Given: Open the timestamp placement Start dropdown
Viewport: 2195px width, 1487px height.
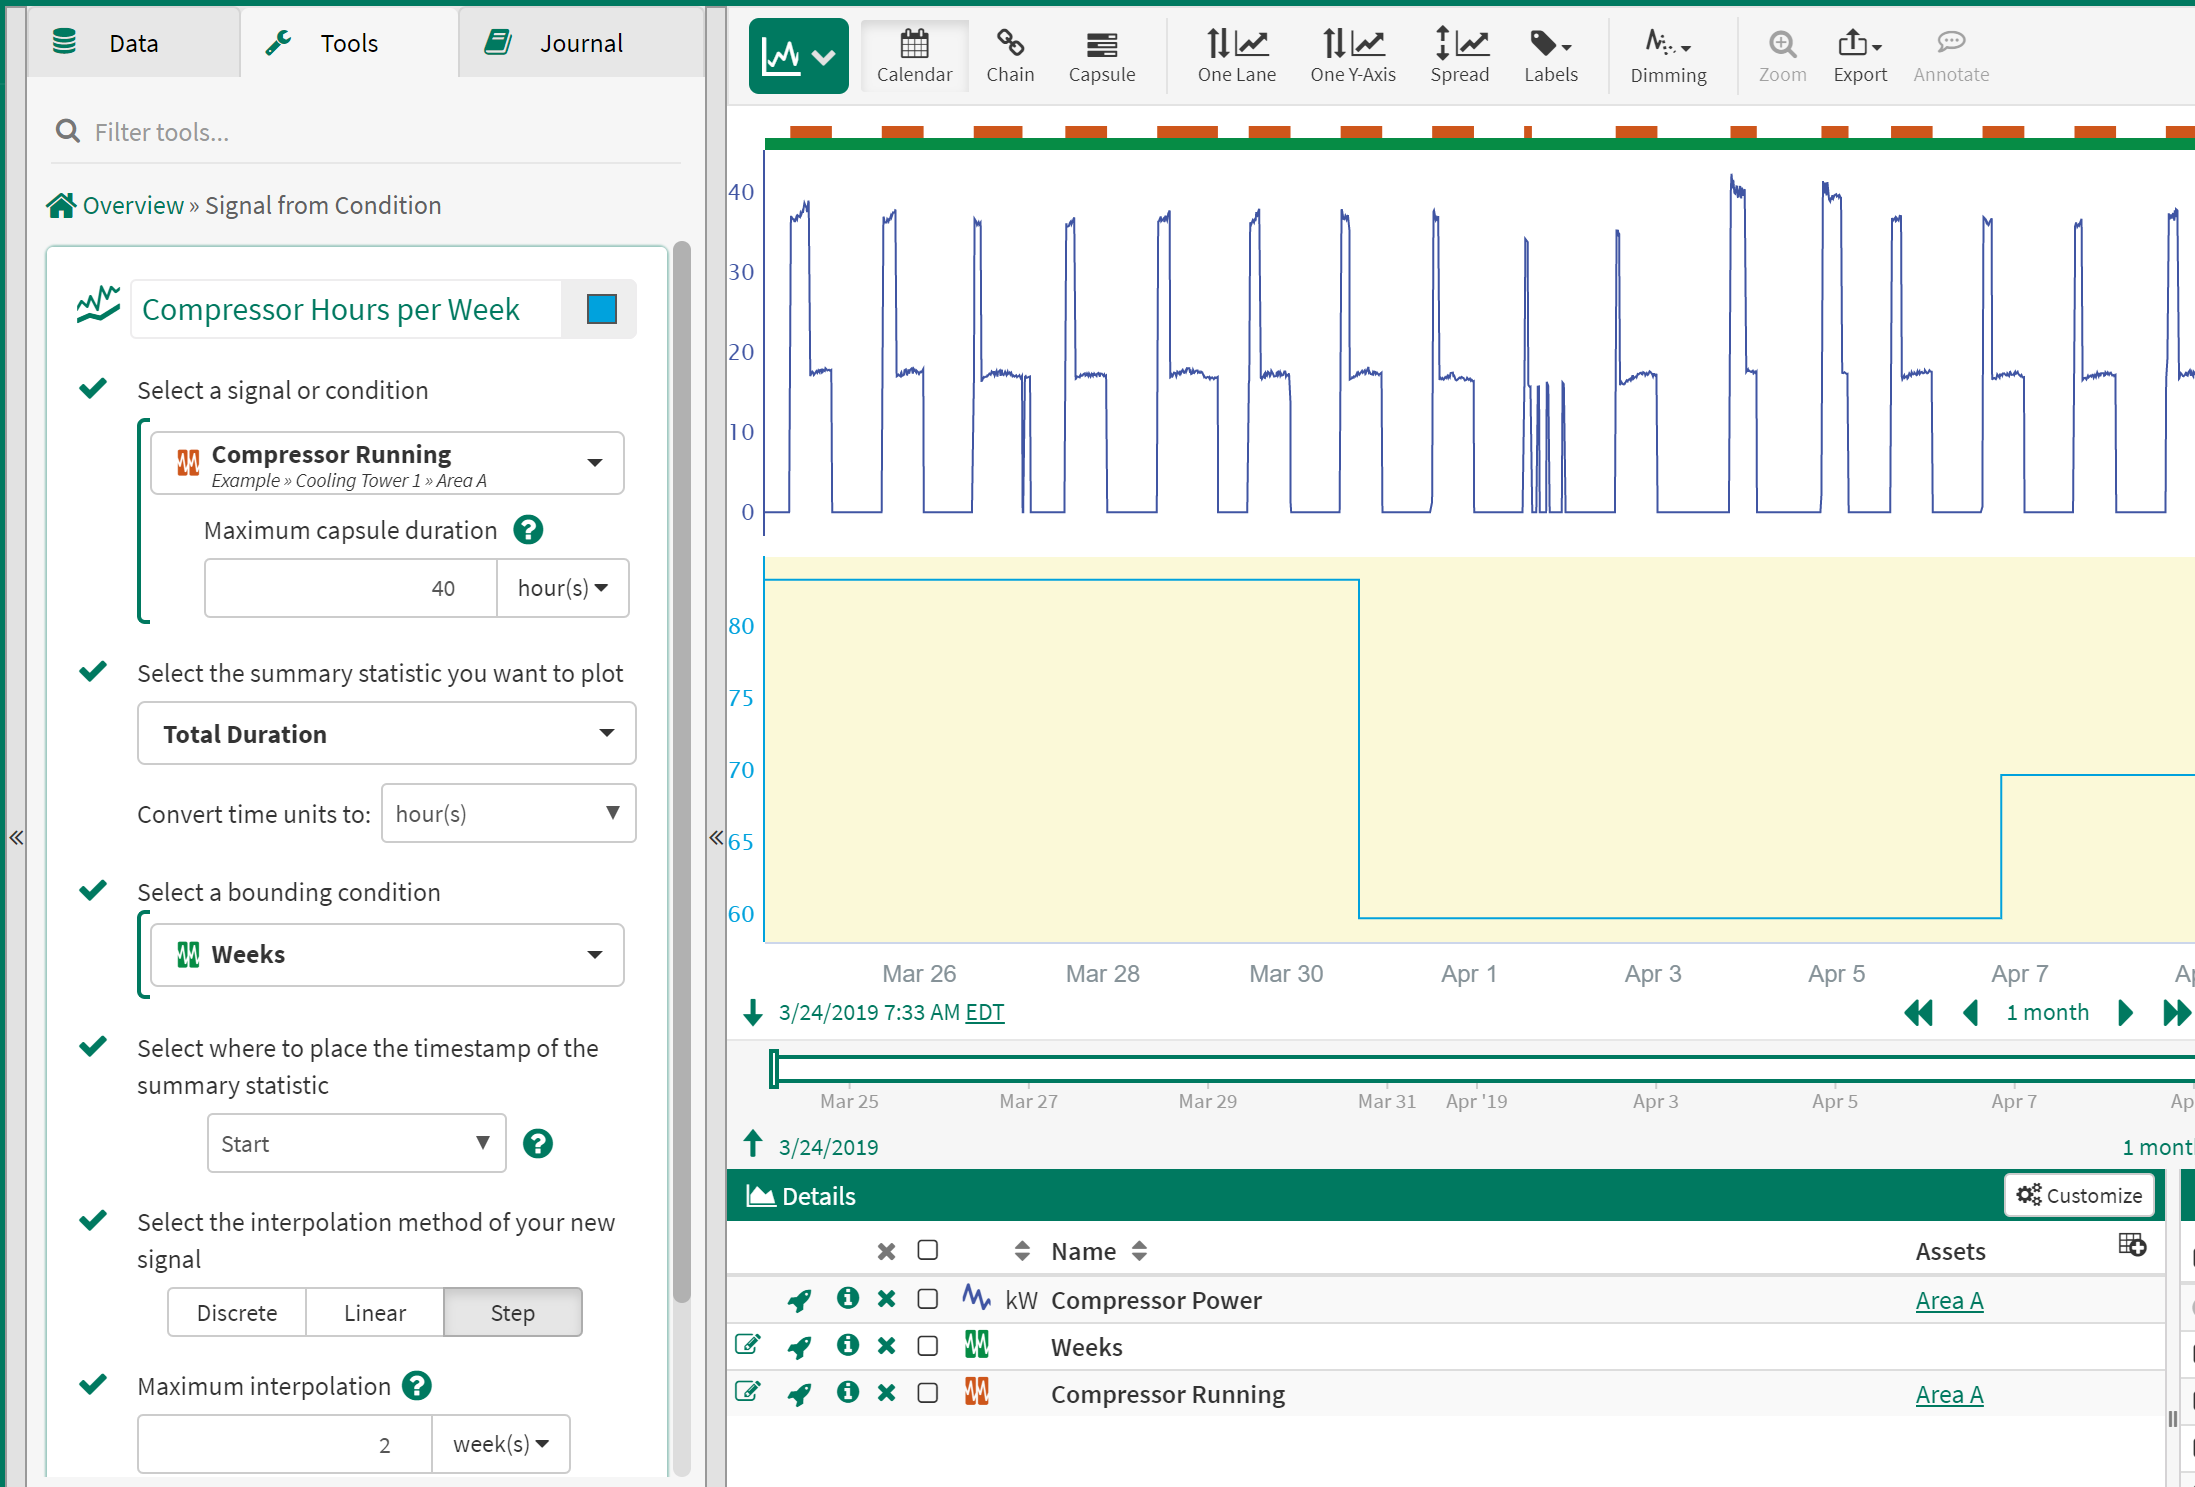Looking at the screenshot, I should [356, 1143].
